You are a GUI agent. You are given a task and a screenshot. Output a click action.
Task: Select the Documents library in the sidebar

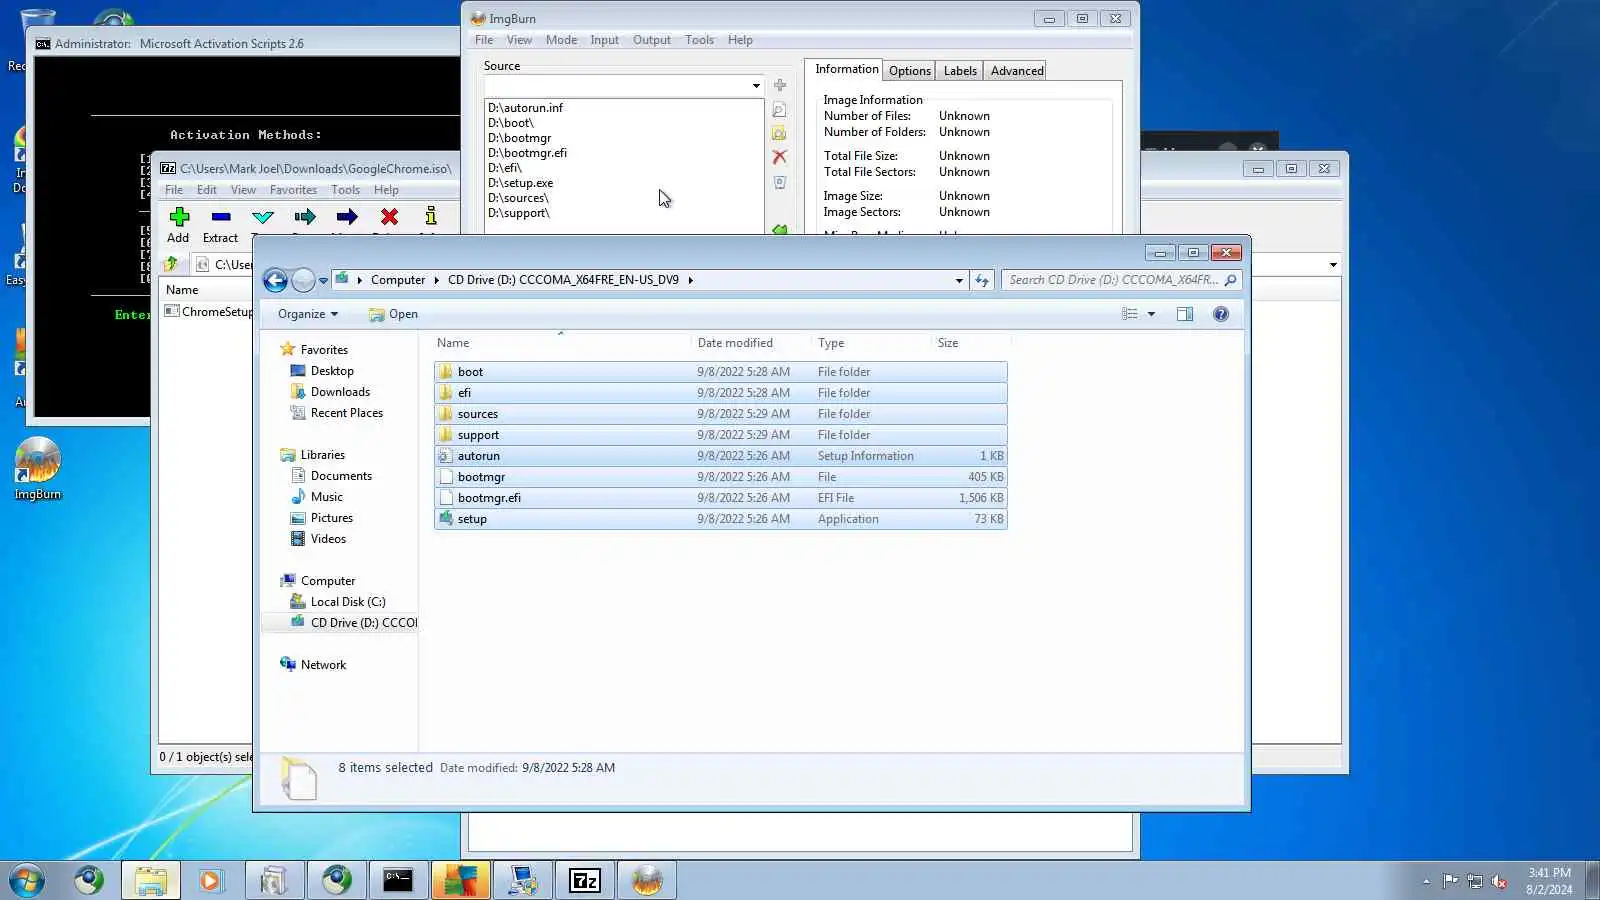tap(341, 476)
